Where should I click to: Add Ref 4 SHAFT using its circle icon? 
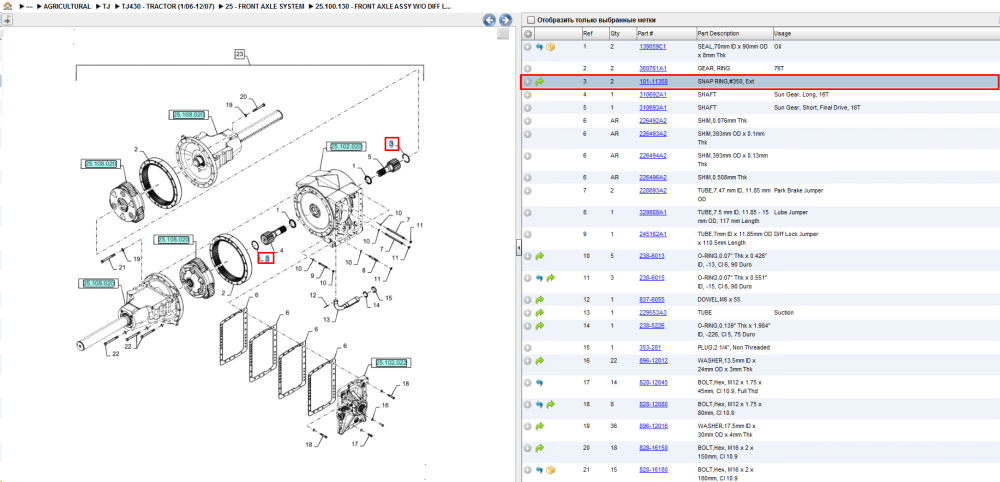(x=528, y=95)
